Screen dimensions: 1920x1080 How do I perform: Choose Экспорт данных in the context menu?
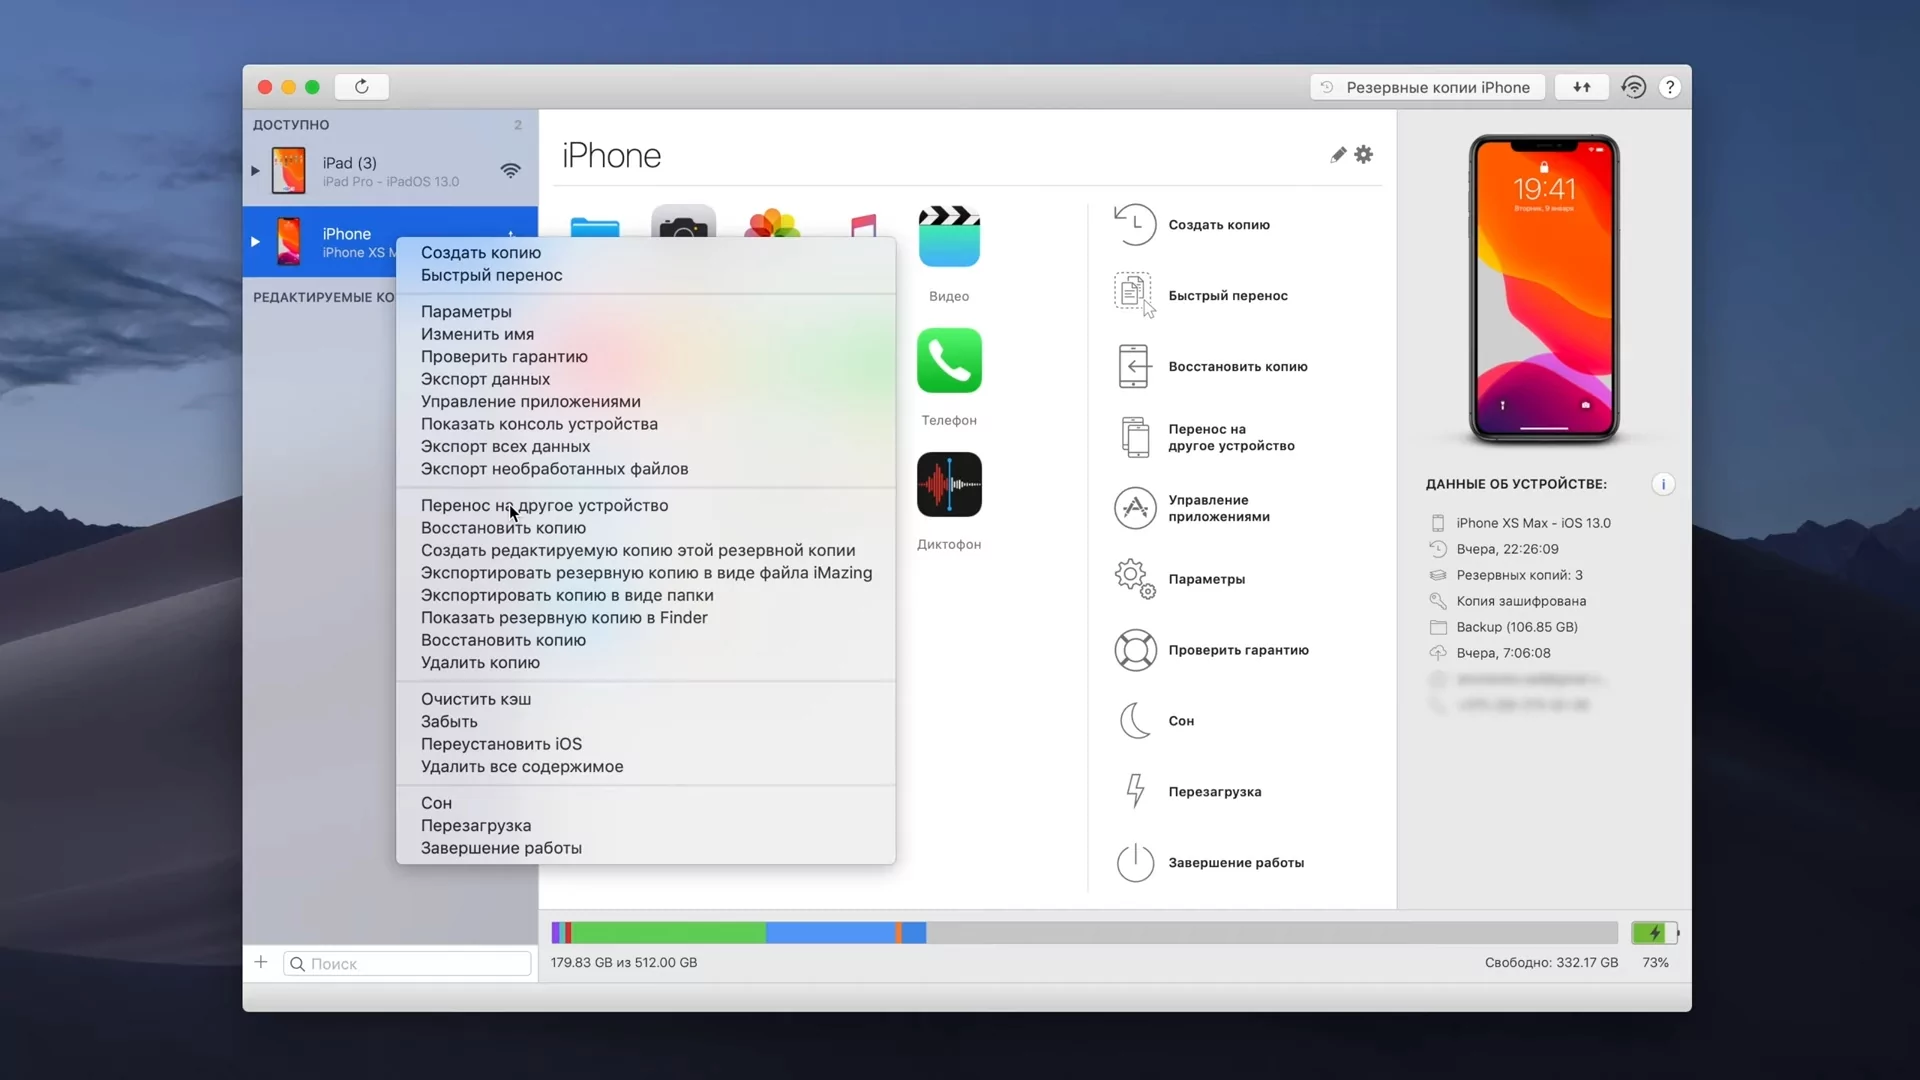pos(646,379)
